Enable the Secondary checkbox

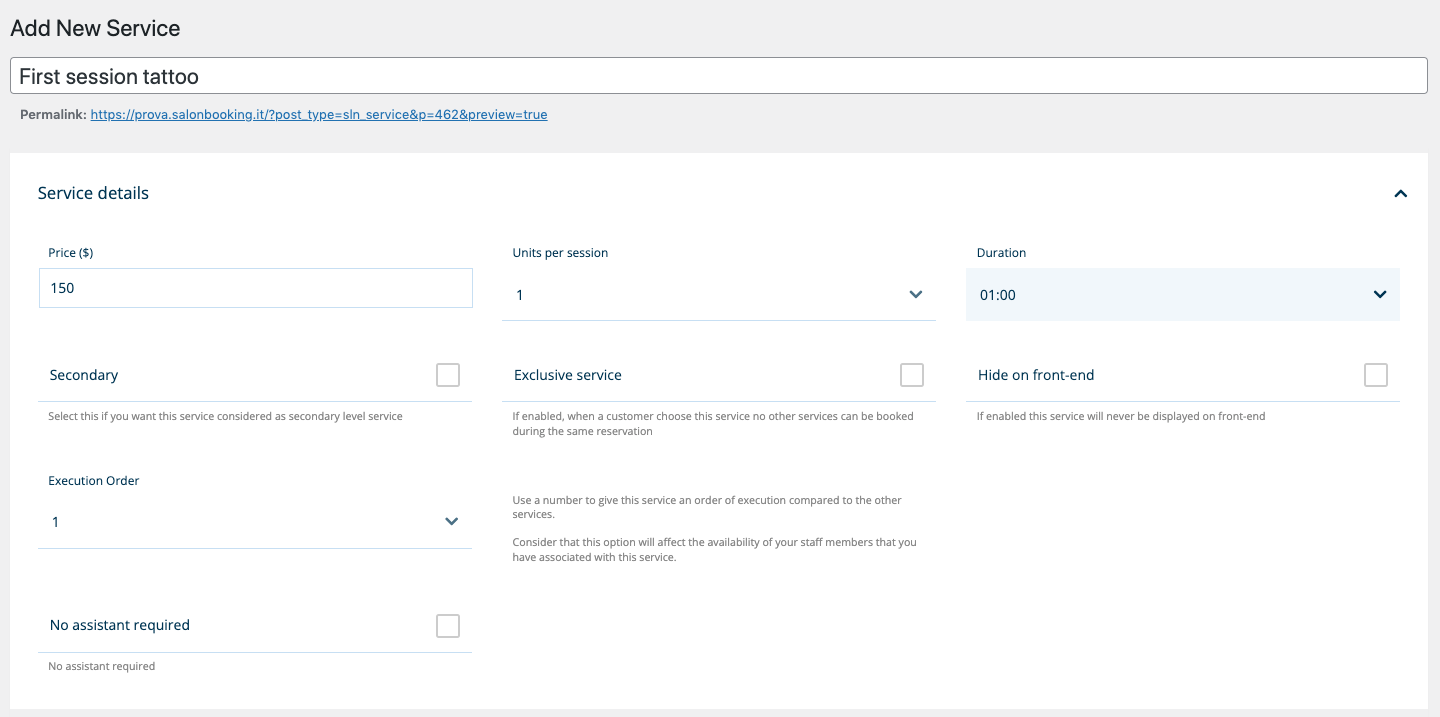tap(448, 375)
